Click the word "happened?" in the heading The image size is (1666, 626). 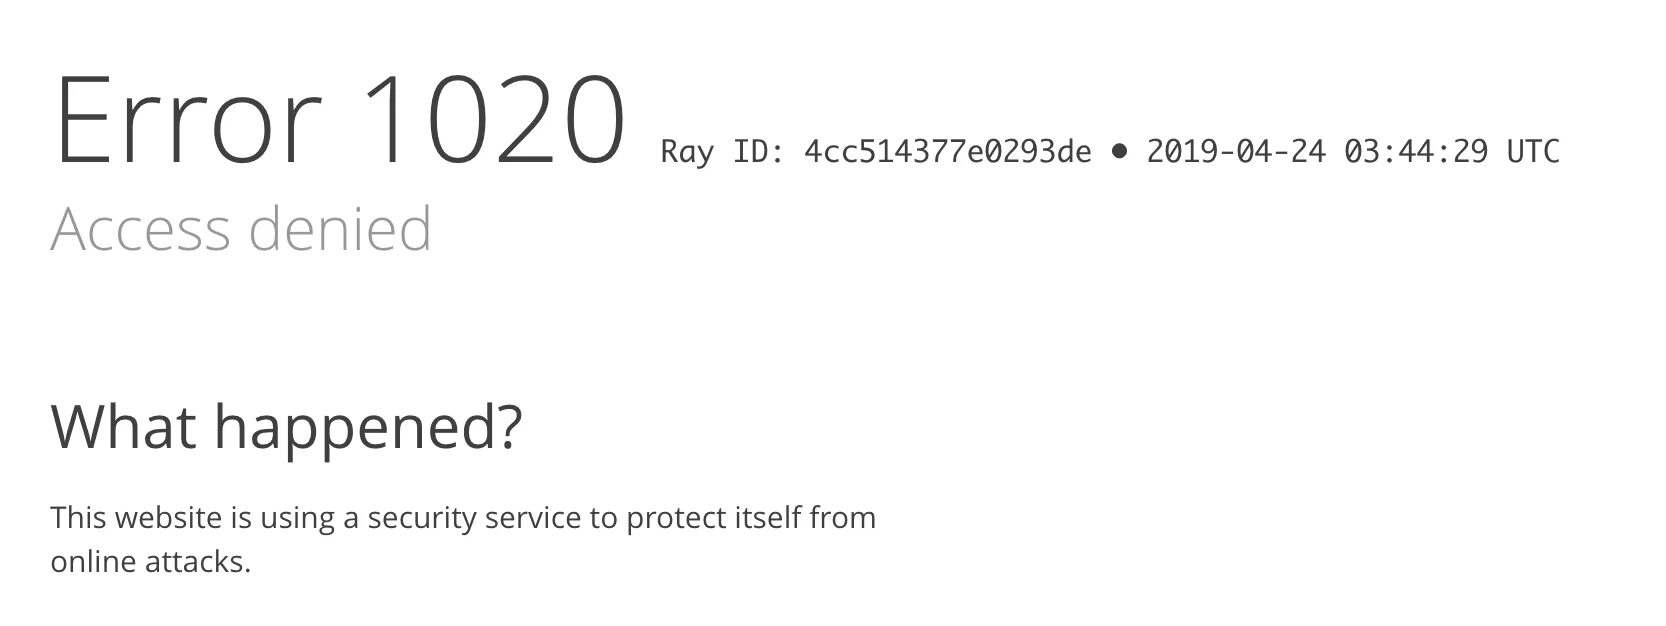click(368, 430)
